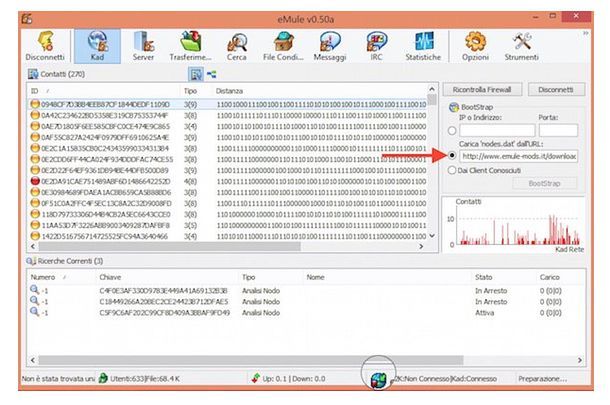
Task: Click the red contact icon for 0E2DA91CAE
Action: coord(35,181)
